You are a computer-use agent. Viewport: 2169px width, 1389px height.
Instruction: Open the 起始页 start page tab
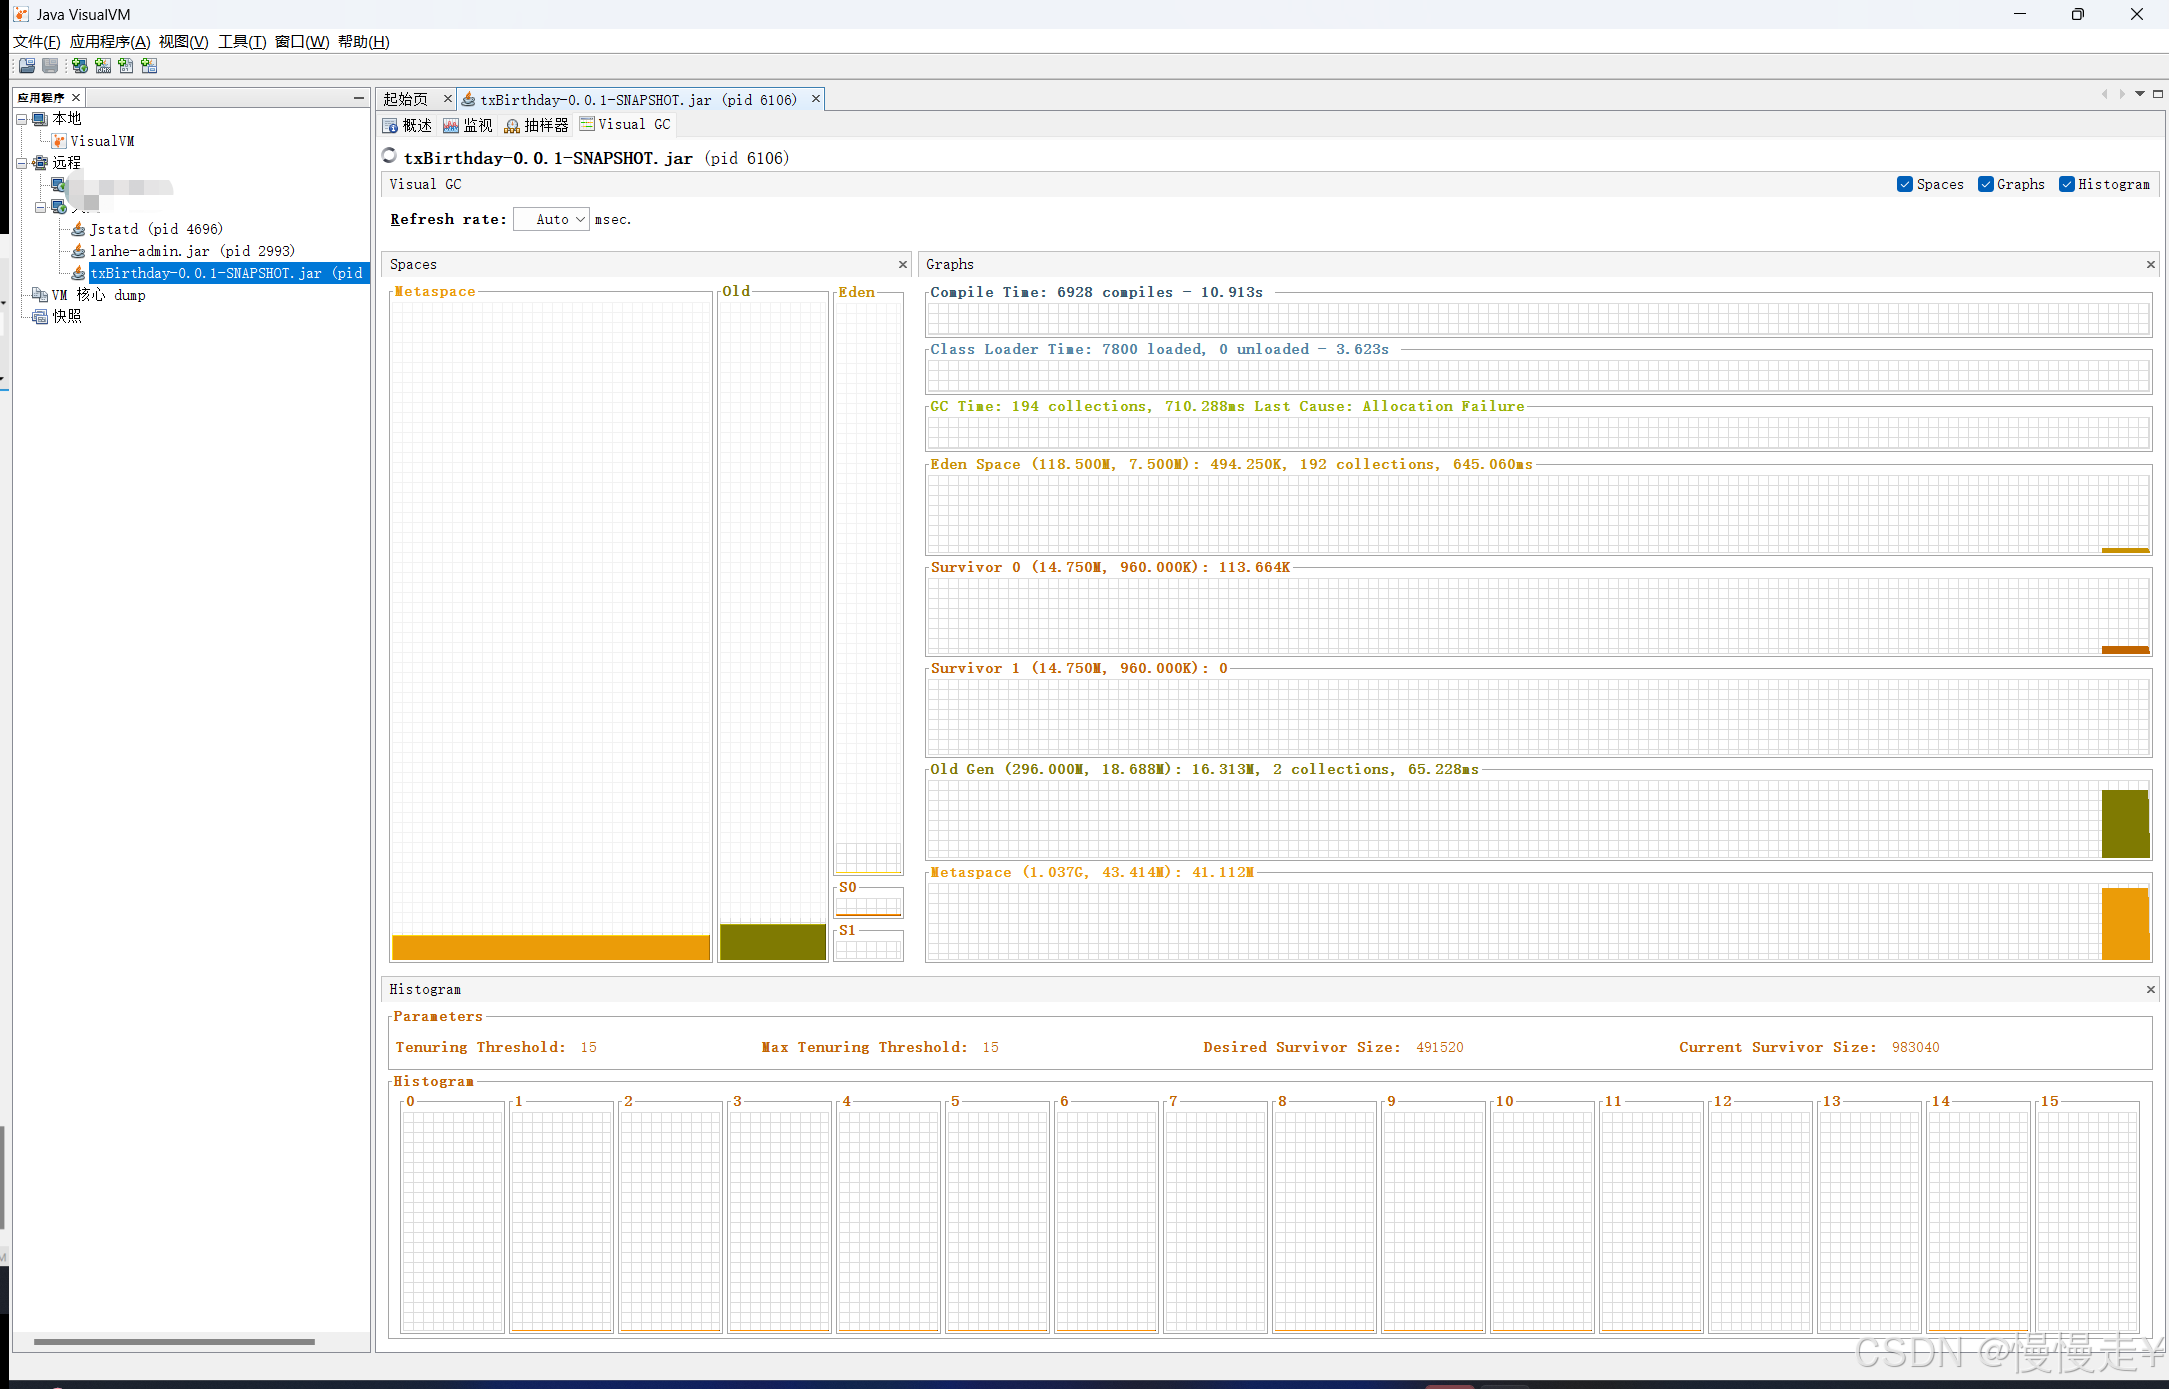[406, 99]
